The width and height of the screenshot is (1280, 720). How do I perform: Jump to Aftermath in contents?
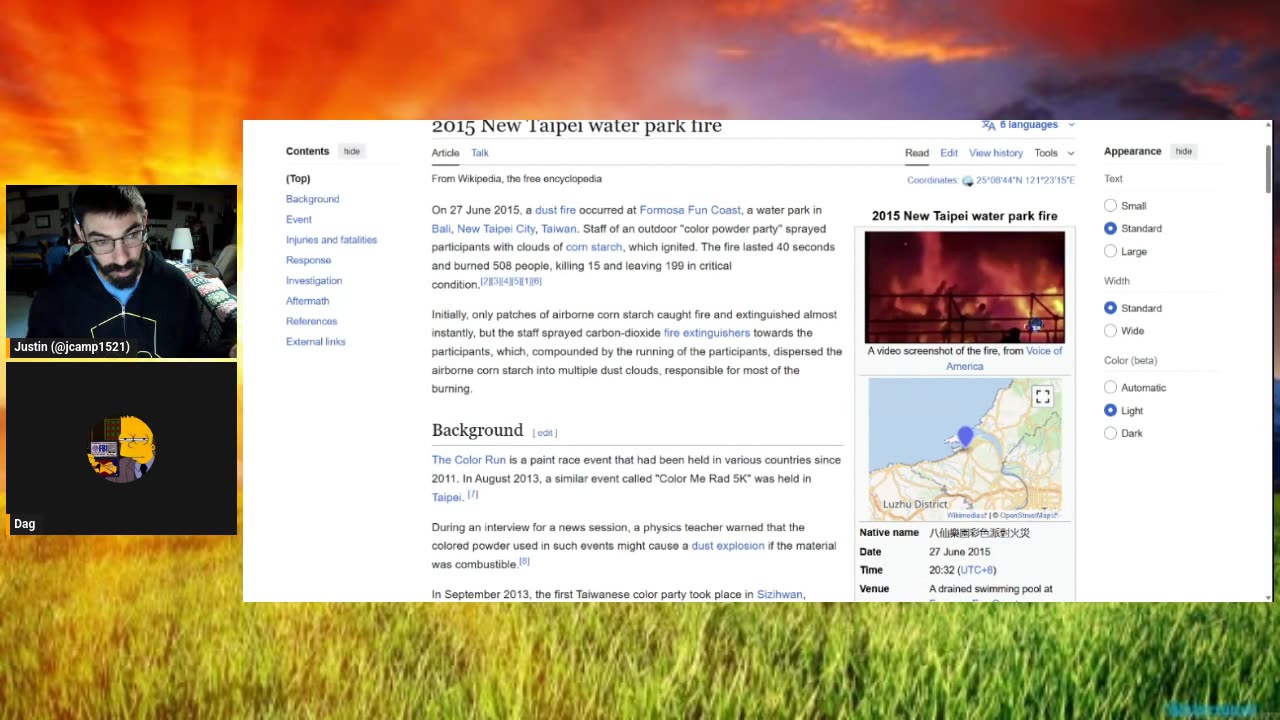(307, 301)
